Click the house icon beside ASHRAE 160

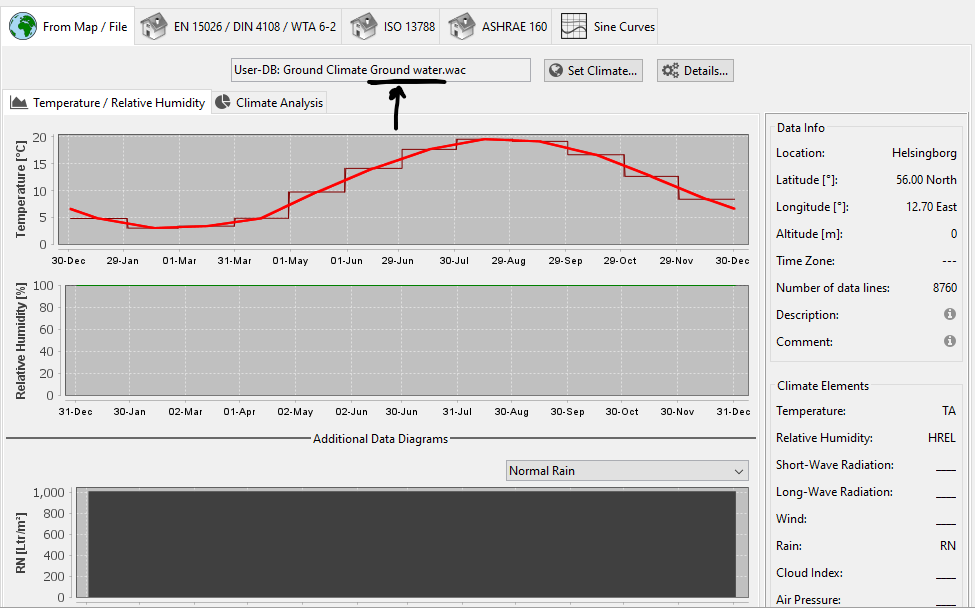(462, 26)
